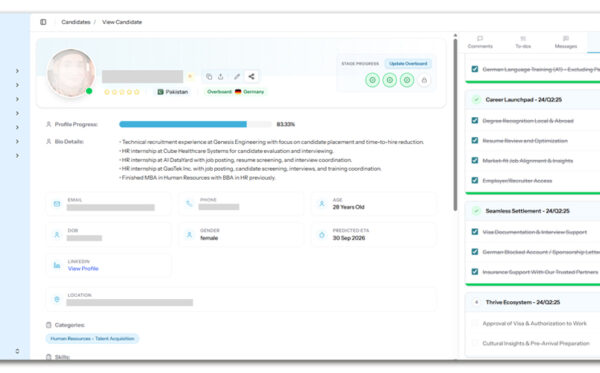Click the first green stage progress circle
Screen dimensions: 600x373
[372, 80]
